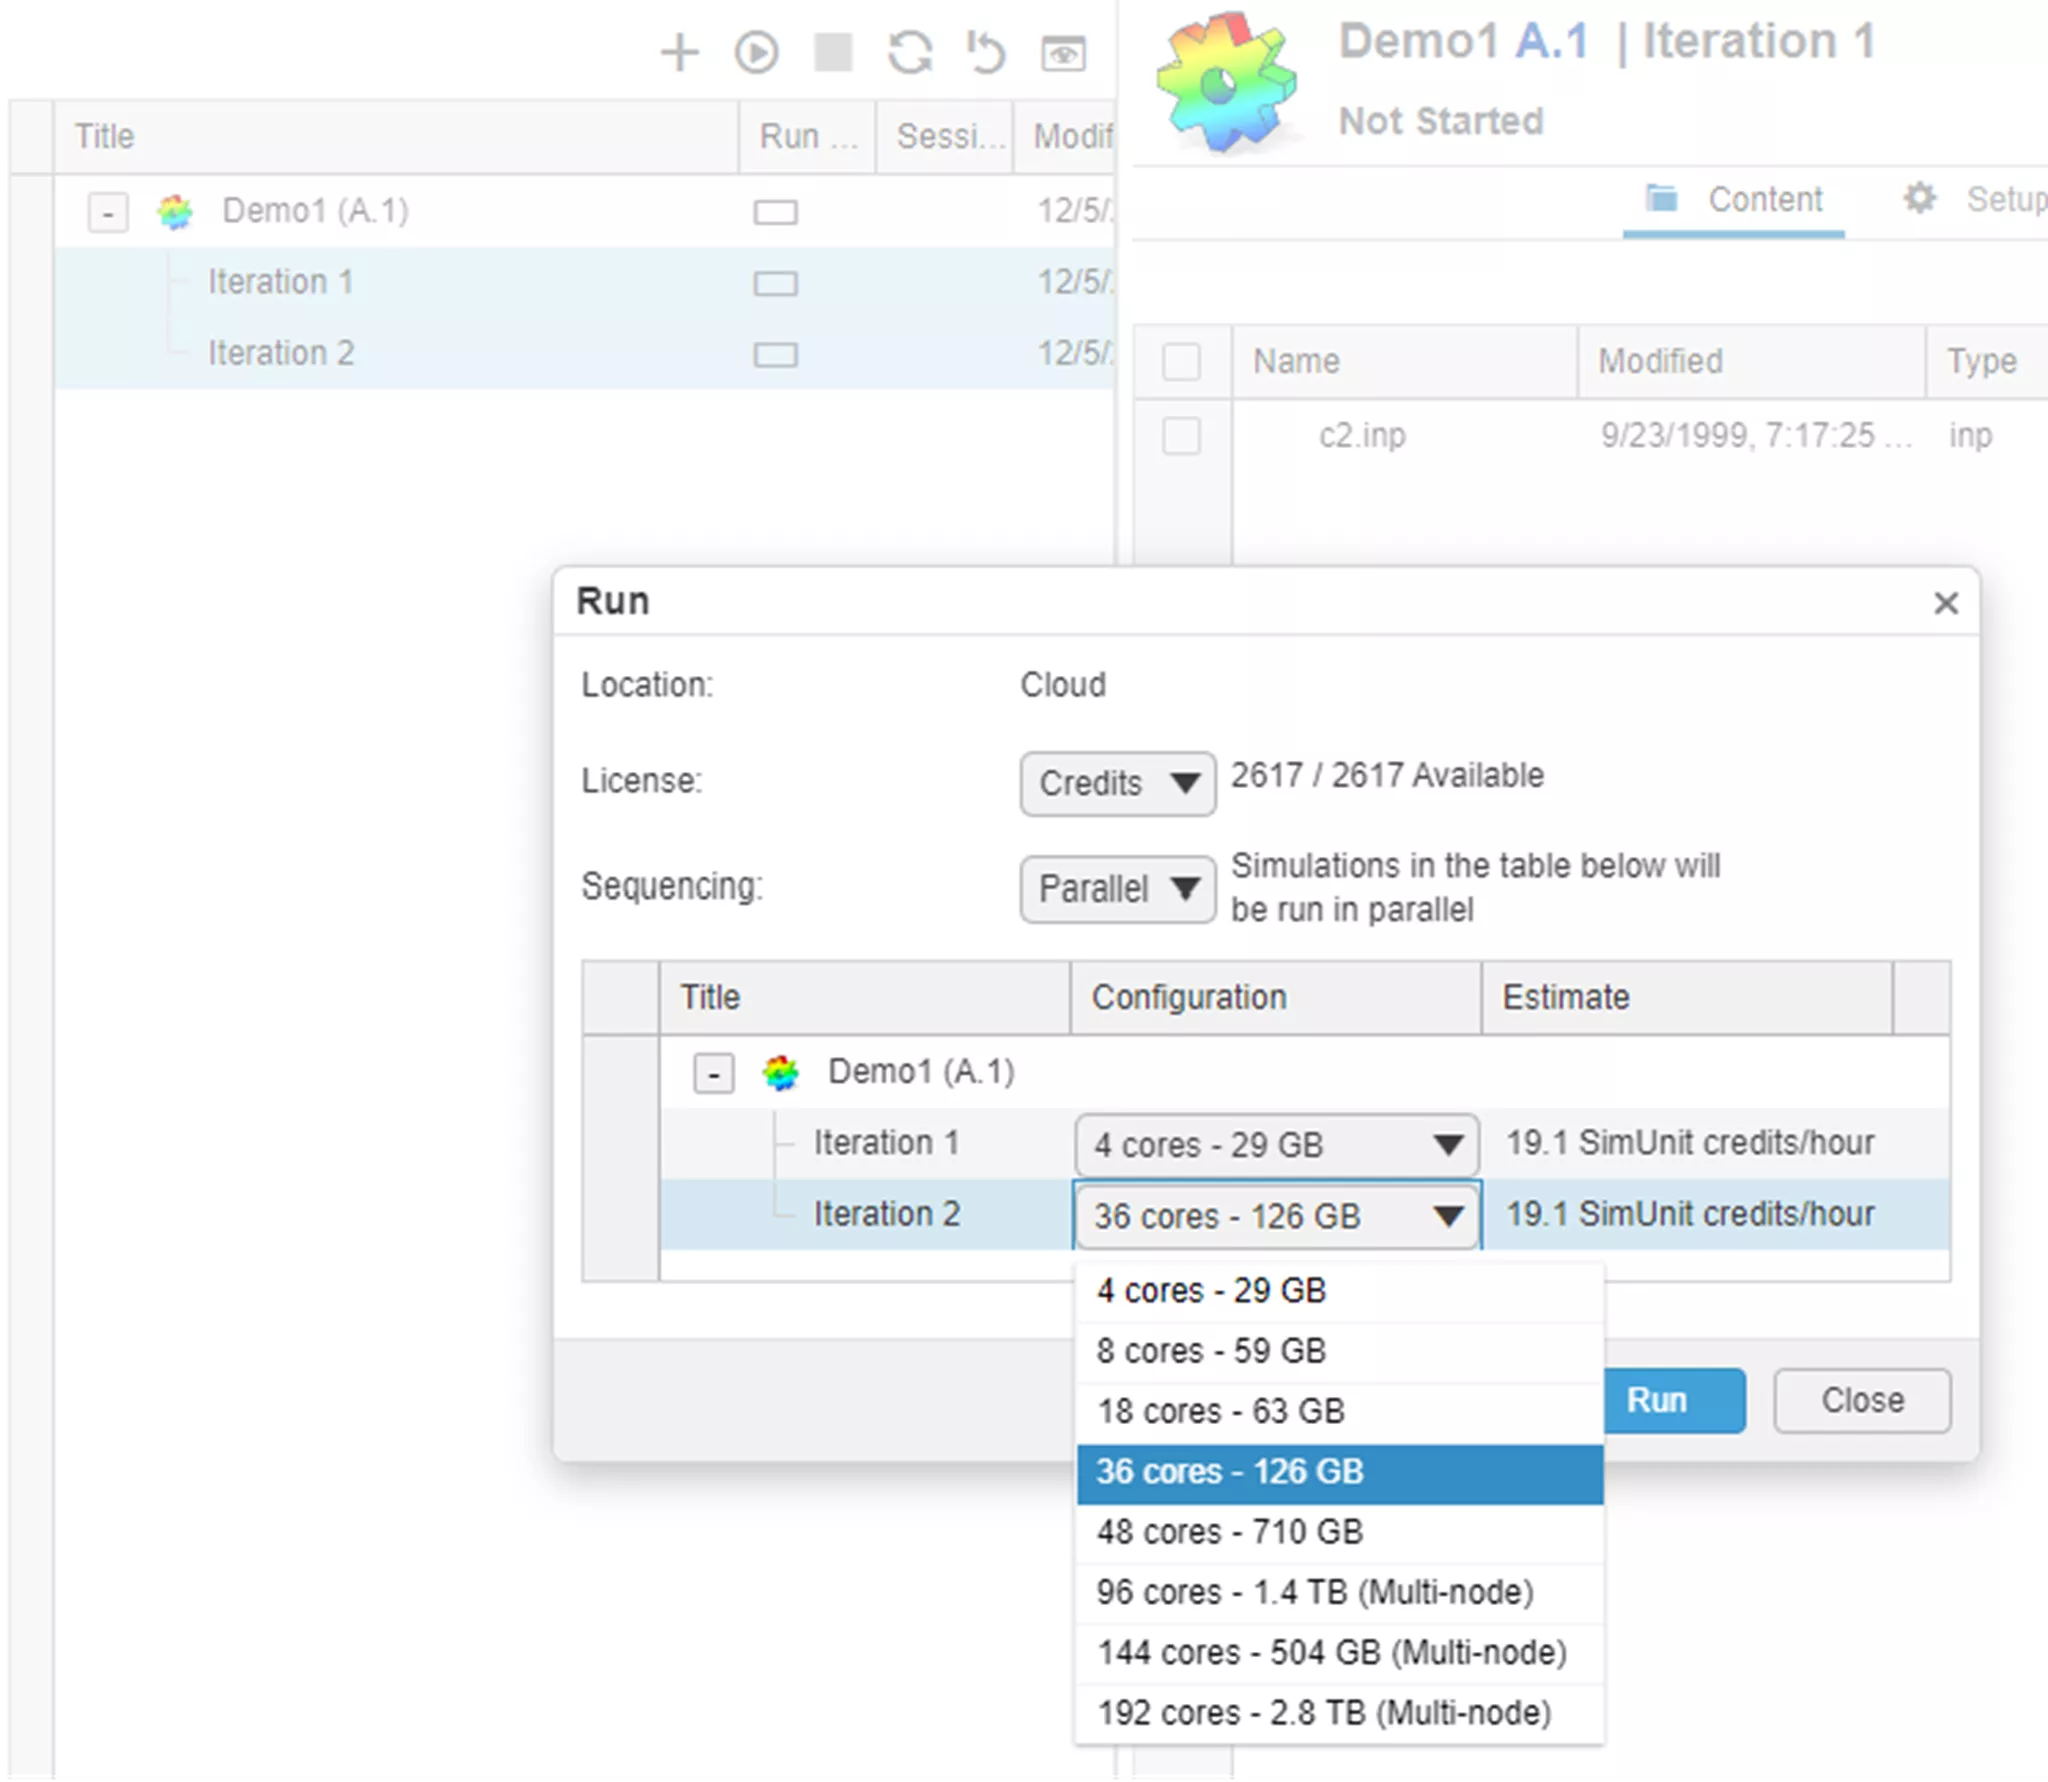Click the monitor eye icon in toolbar

coord(1063,53)
